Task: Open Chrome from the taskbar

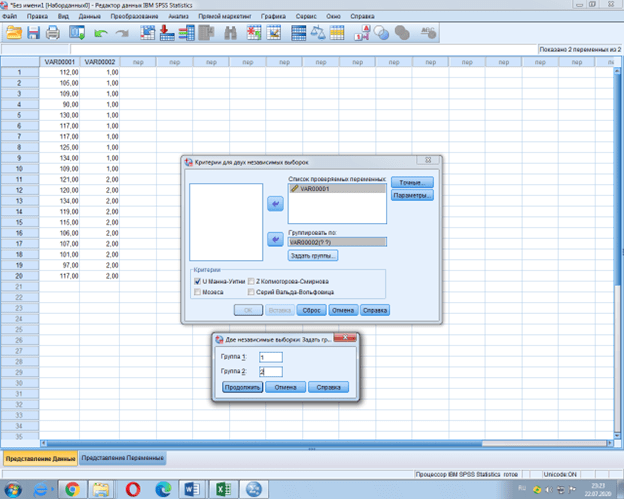Action: pyautogui.click(x=72, y=489)
